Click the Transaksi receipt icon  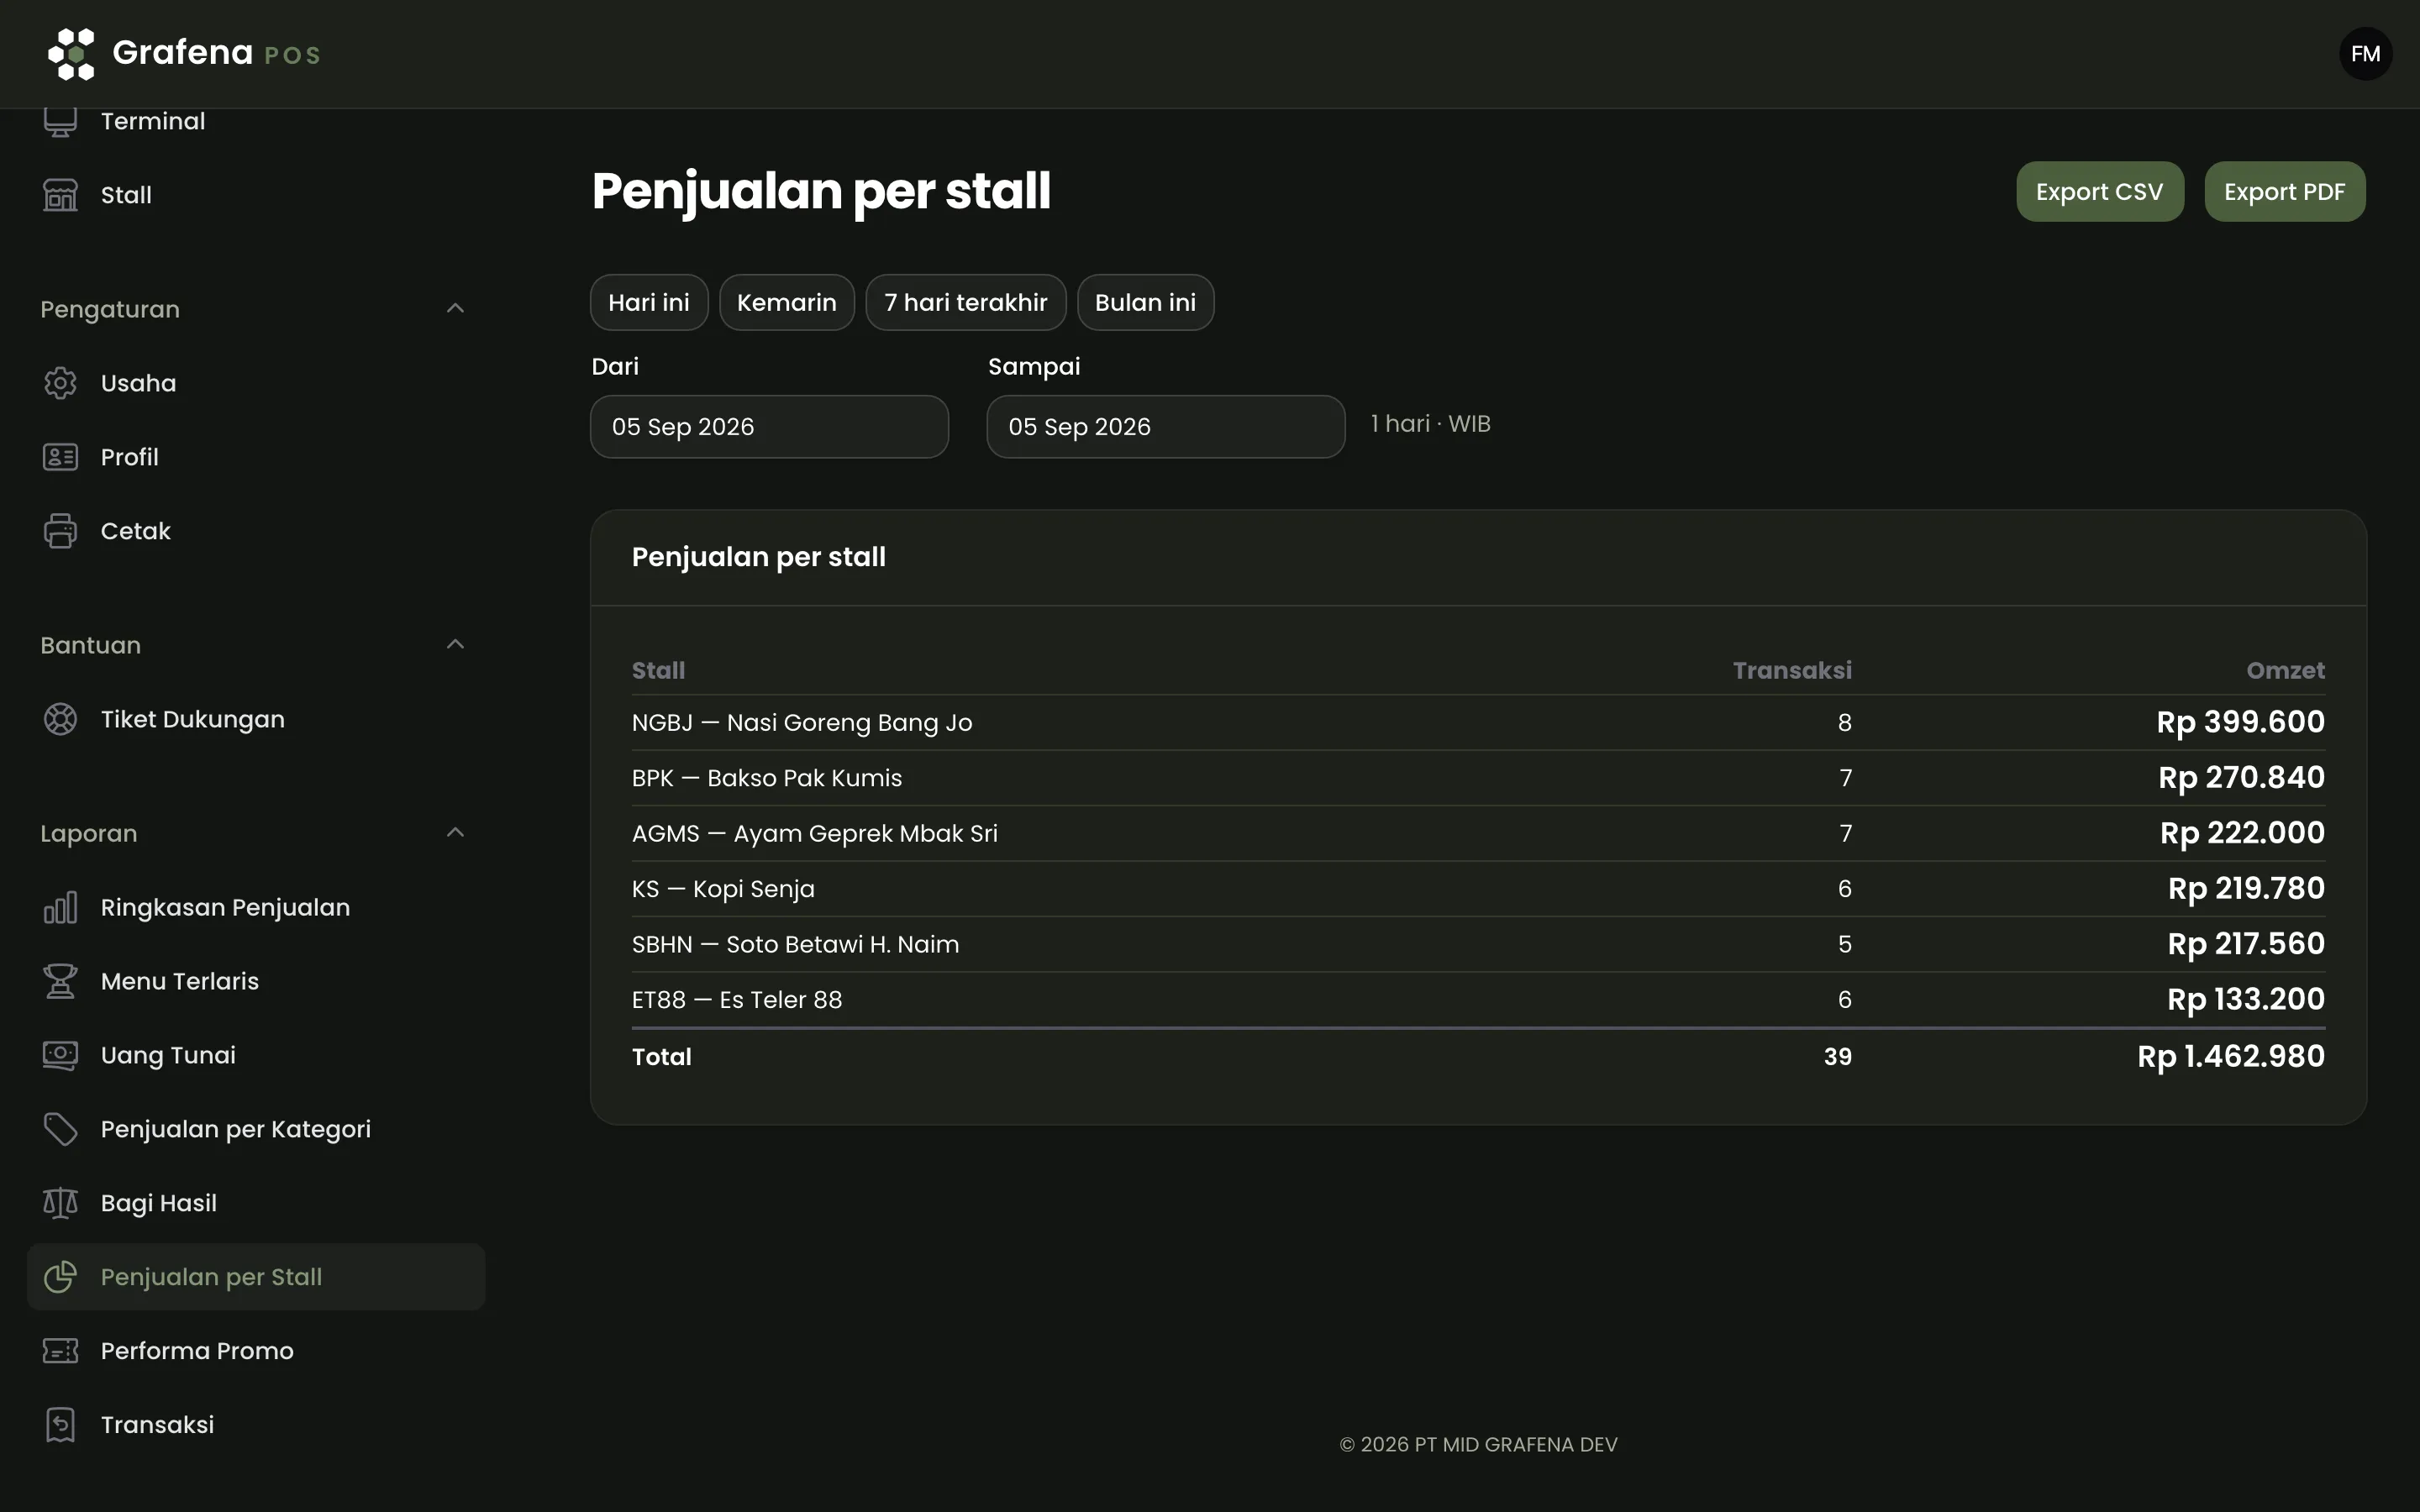click(x=60, y=1425)
